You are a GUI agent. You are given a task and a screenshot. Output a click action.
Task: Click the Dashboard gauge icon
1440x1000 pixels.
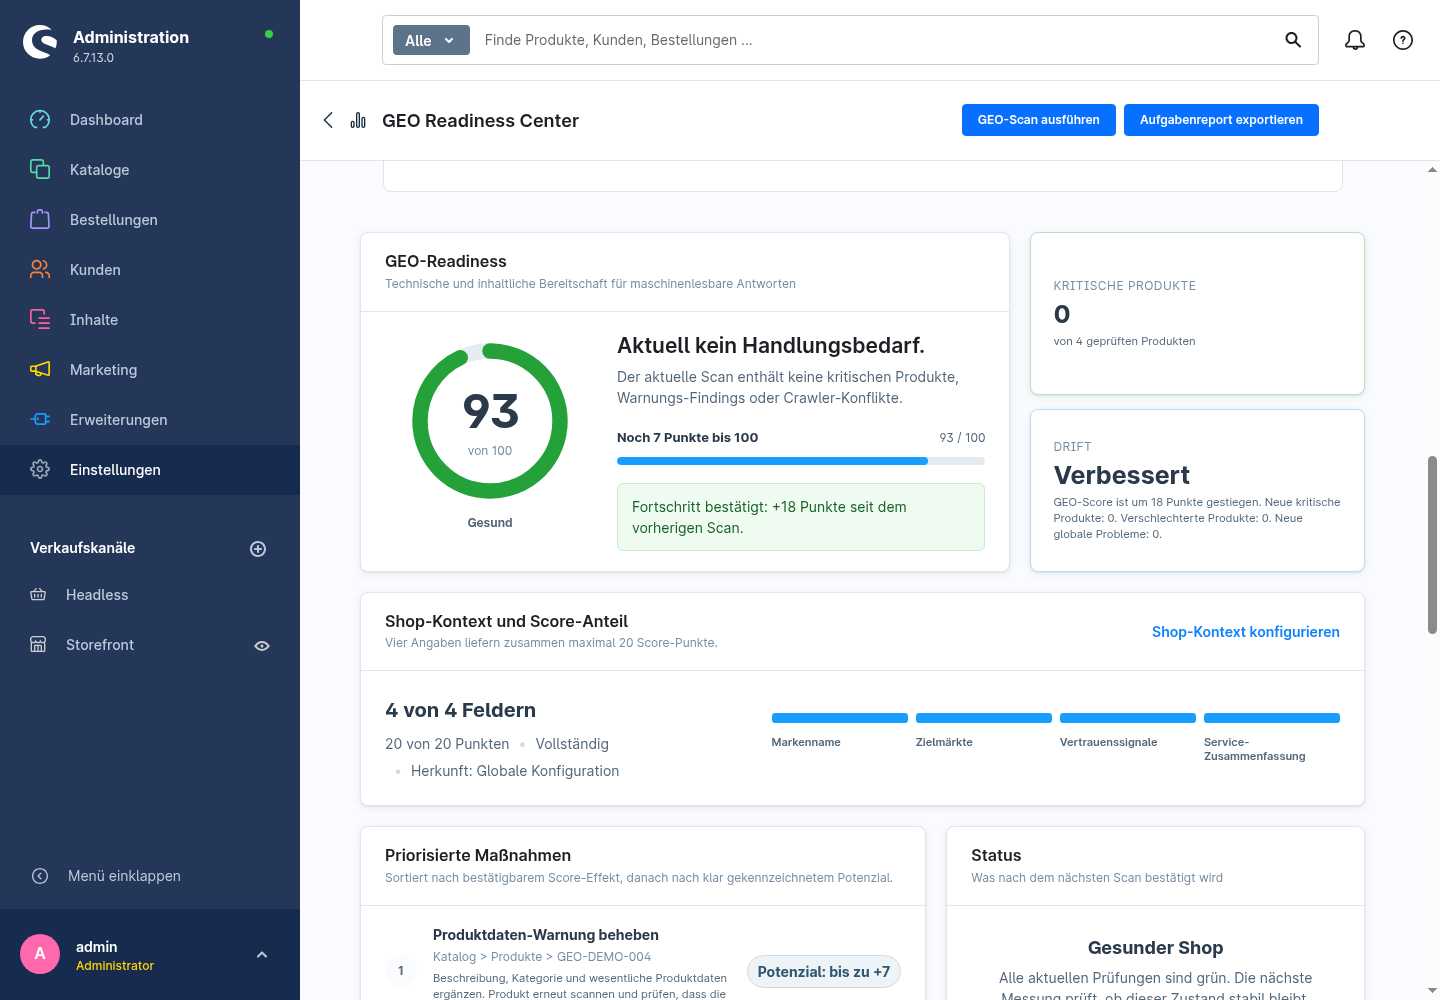click(x=40, y=120)
